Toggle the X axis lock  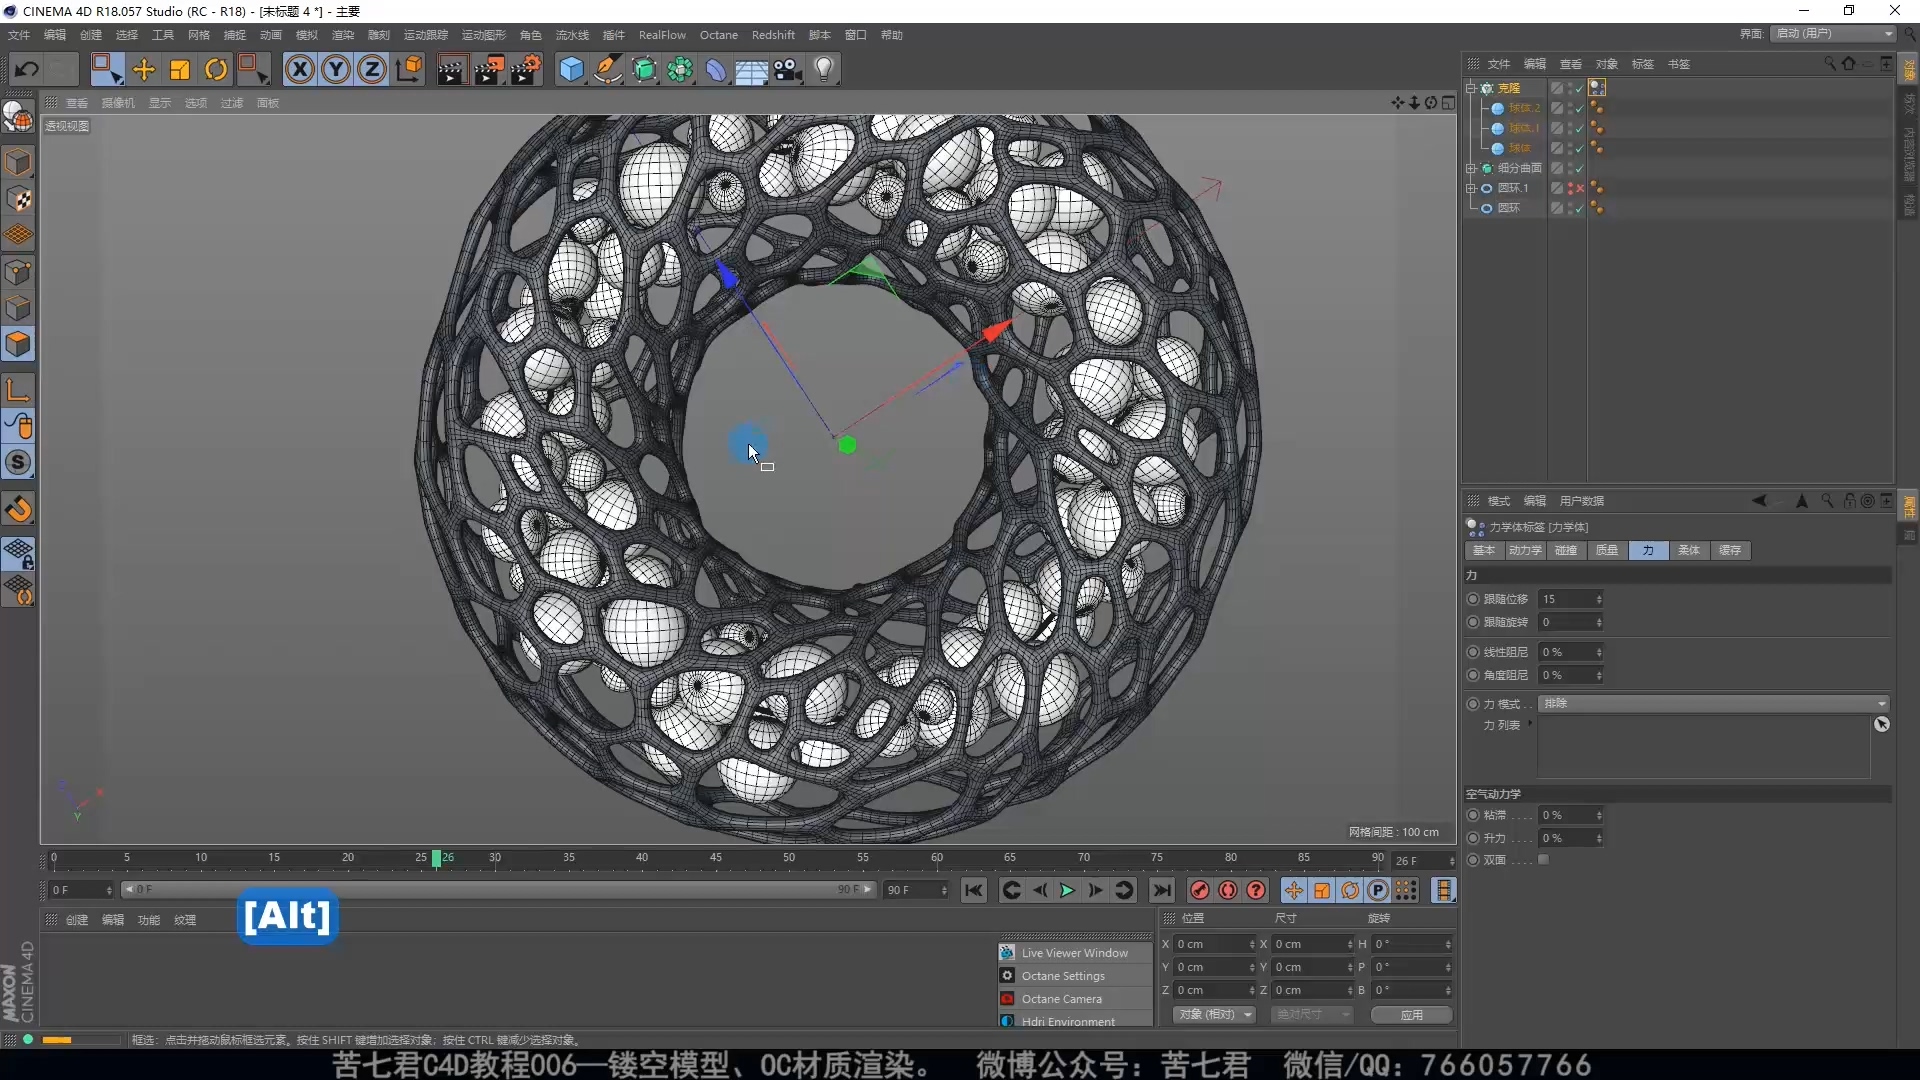[x=300, y=69]
